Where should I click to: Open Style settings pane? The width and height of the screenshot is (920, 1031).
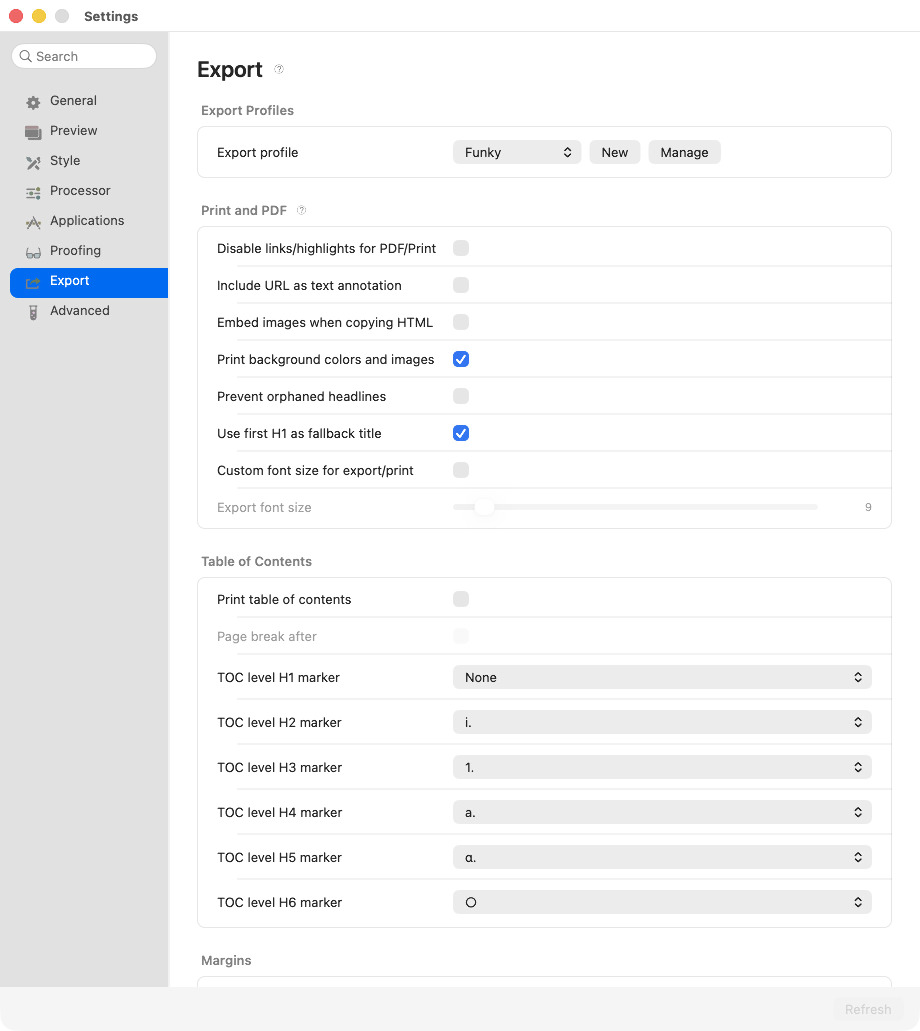click(x=89, y=160)
